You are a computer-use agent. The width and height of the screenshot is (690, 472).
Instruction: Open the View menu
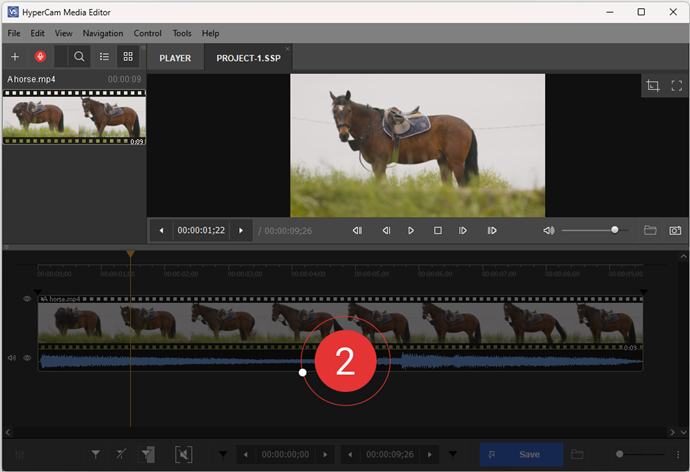[63, 33]
